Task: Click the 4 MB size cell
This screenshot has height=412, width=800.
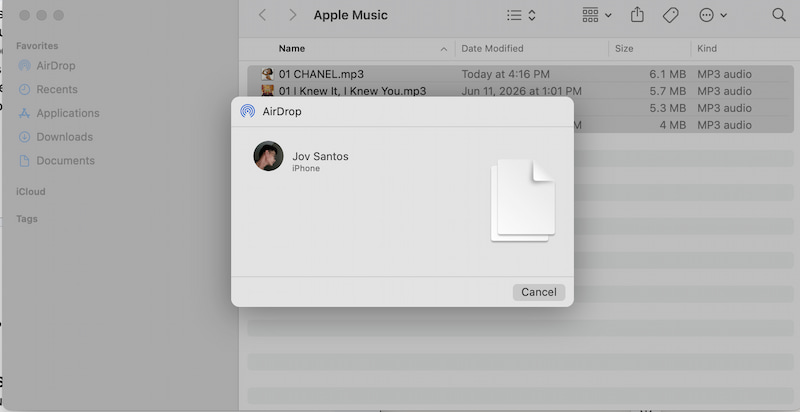Action: pos(672,125)
